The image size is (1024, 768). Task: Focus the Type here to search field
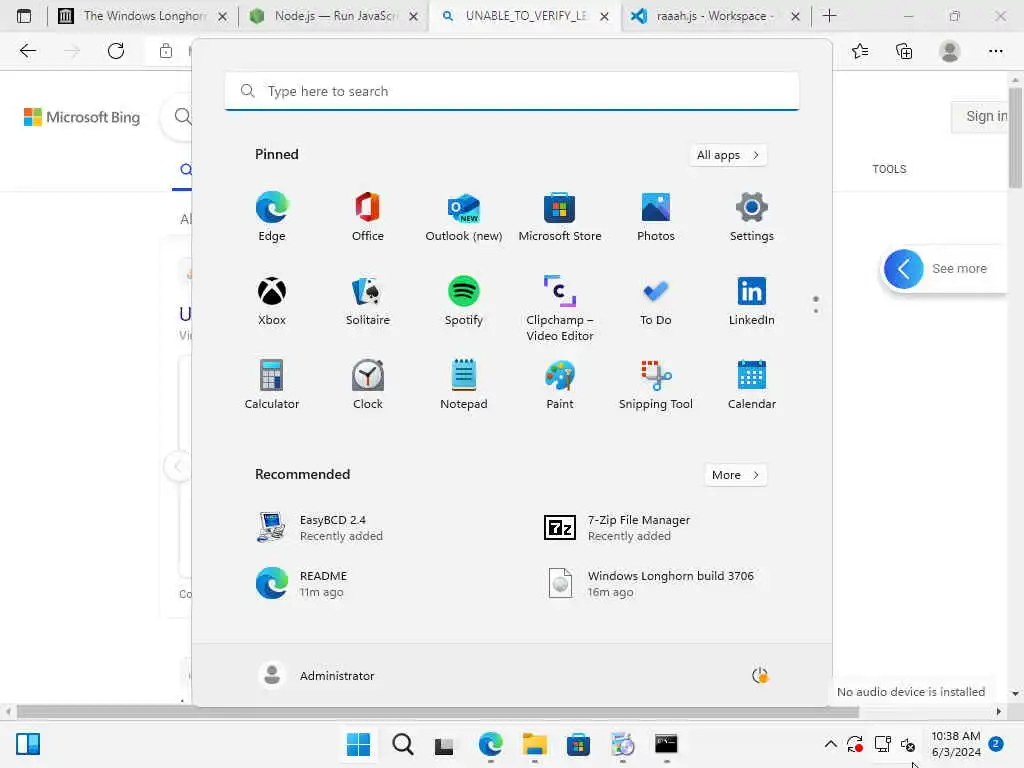[512, 91]
